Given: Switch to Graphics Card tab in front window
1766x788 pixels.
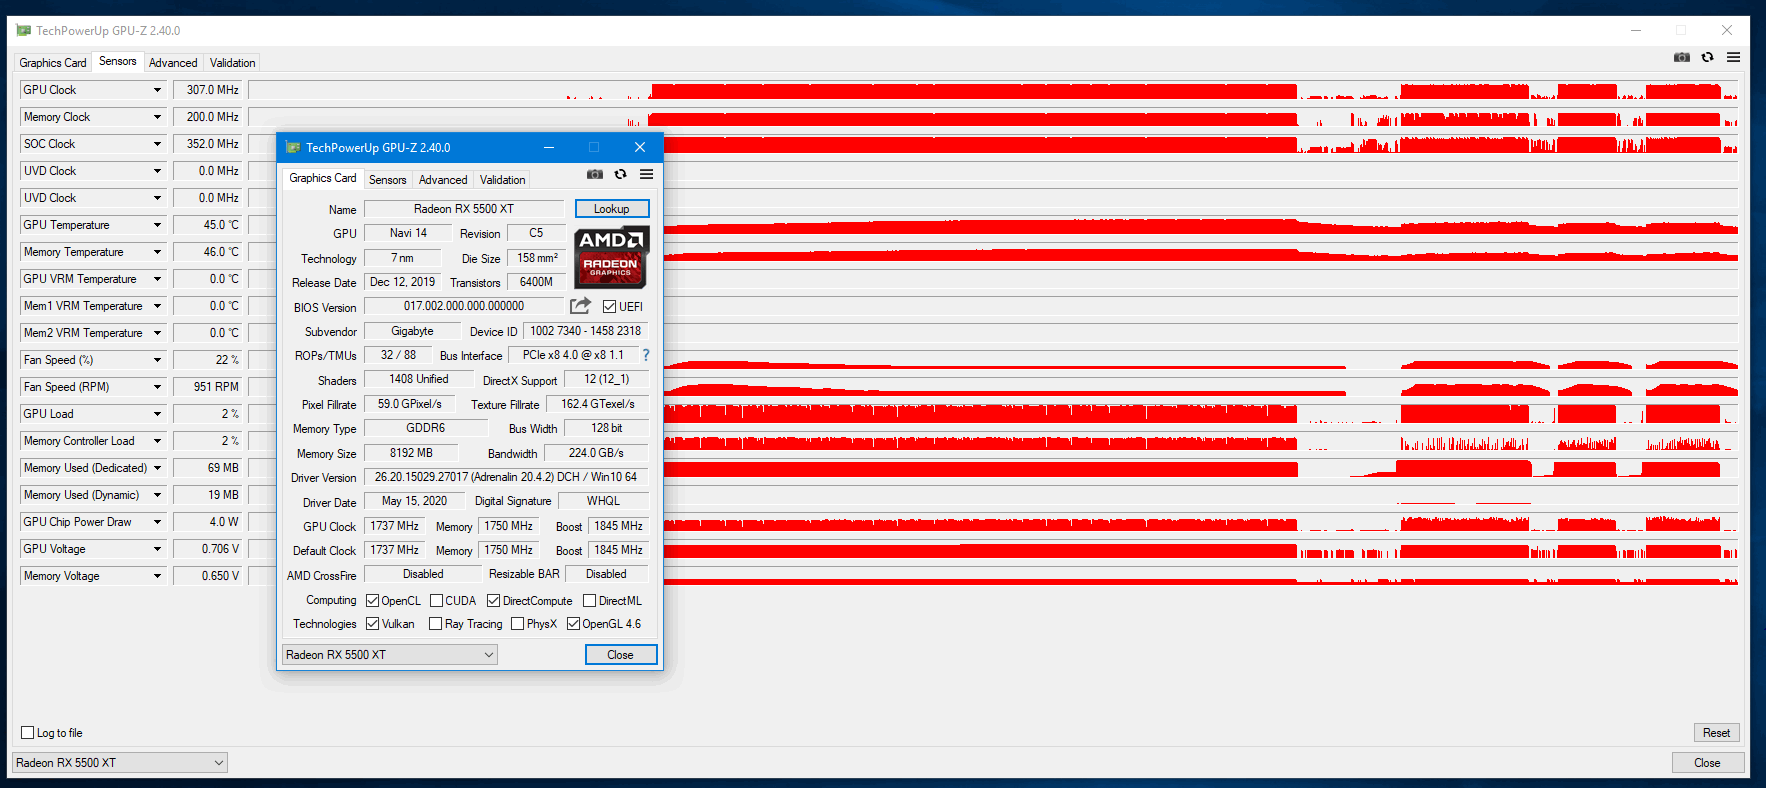Looking at the screenshot, I should pos(323,178).
